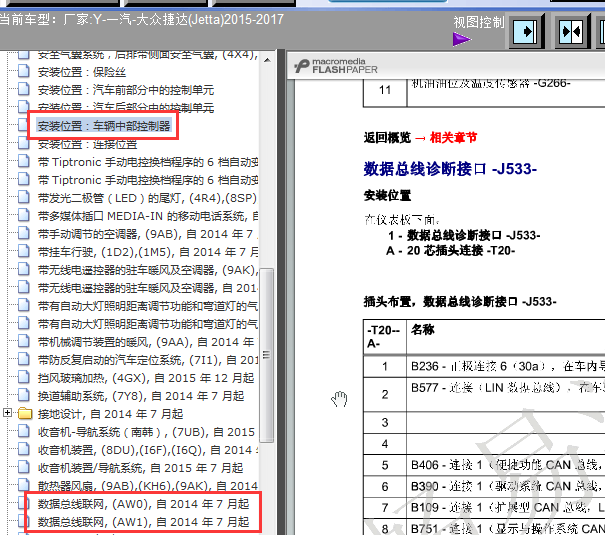Viewport: 605px width, 535px height.
Task: Click table cell B577 in row 2
Action: click(507, 394)
